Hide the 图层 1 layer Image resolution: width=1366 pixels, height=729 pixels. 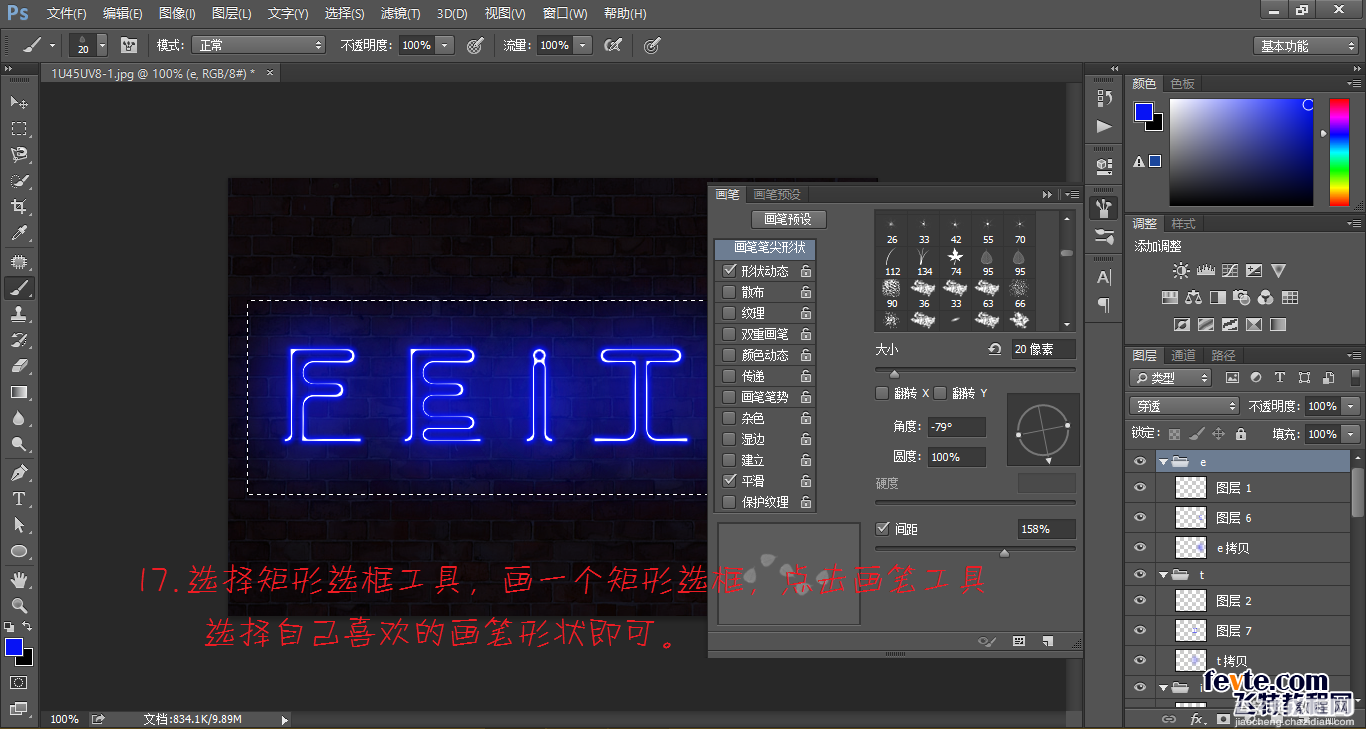coord(1139,488)
